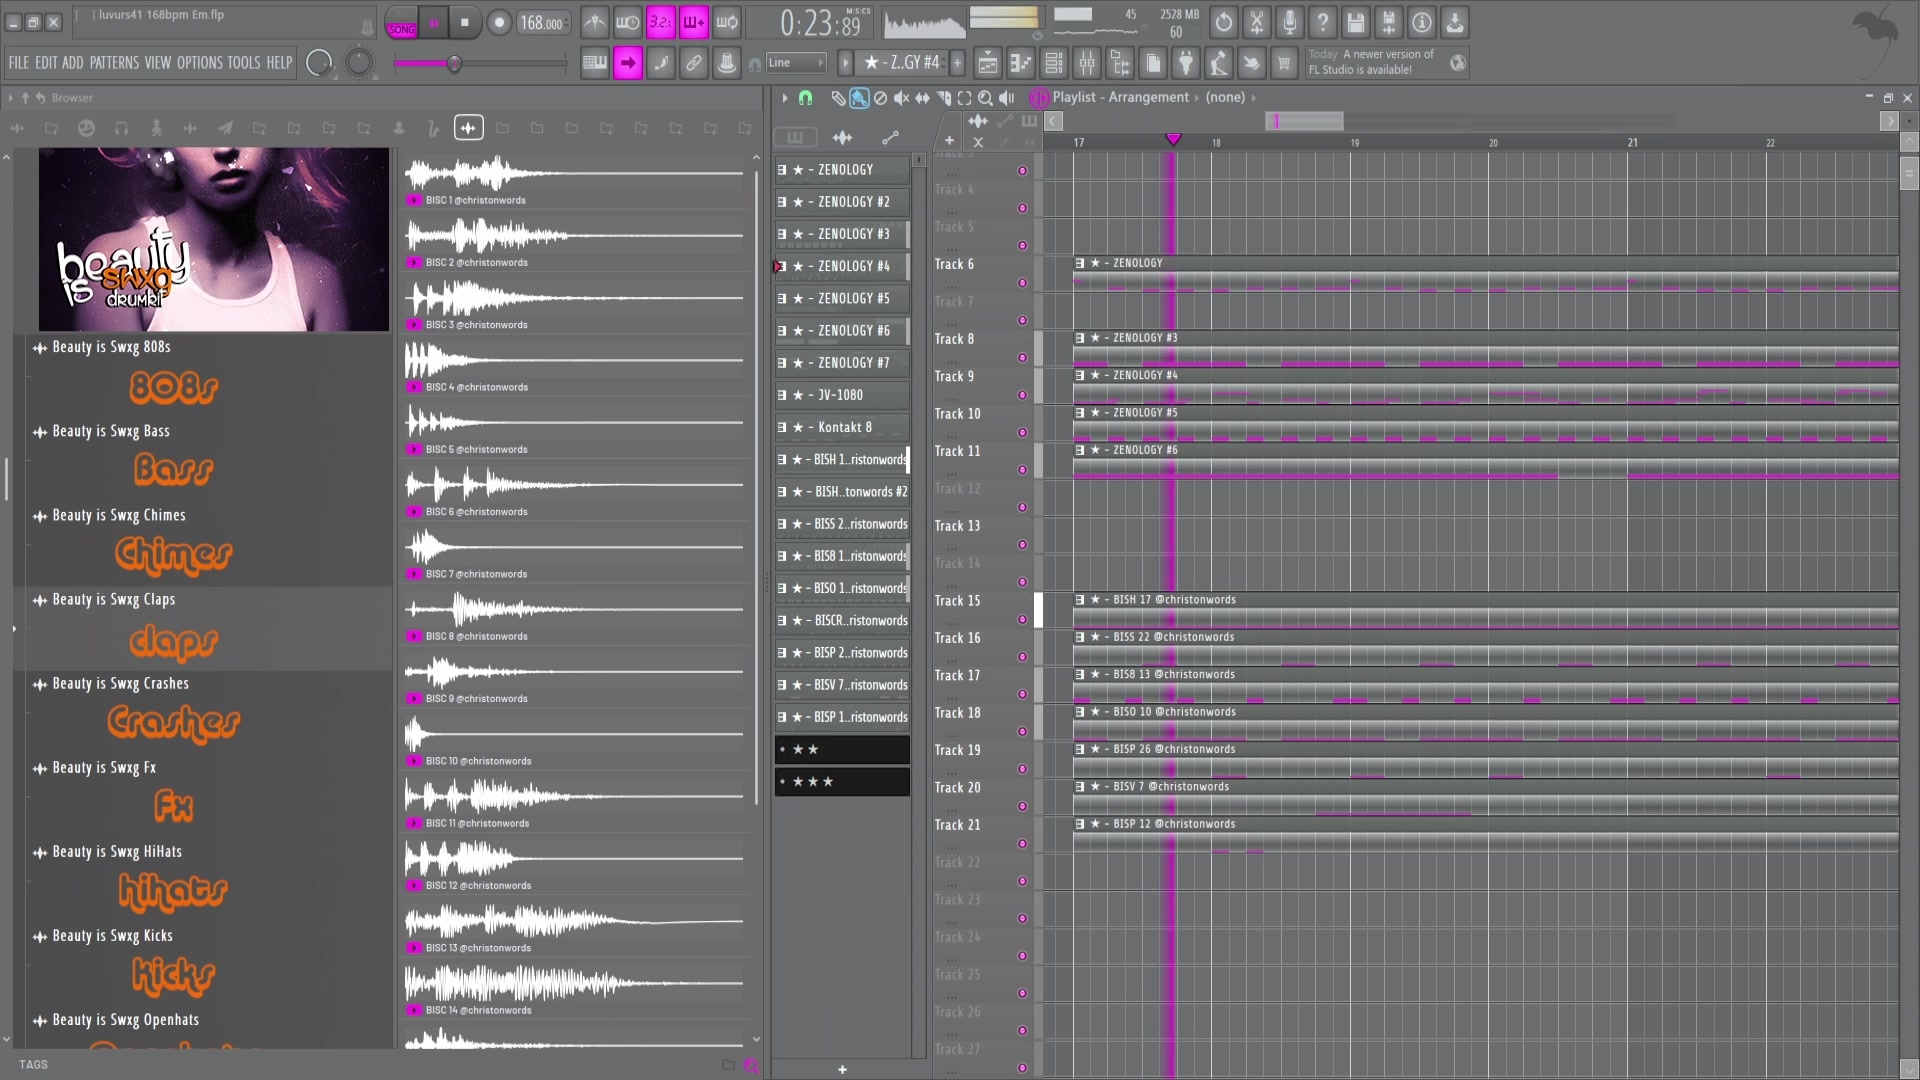
Task: Open the OPTIONS menu
Action: coord(200,63)
